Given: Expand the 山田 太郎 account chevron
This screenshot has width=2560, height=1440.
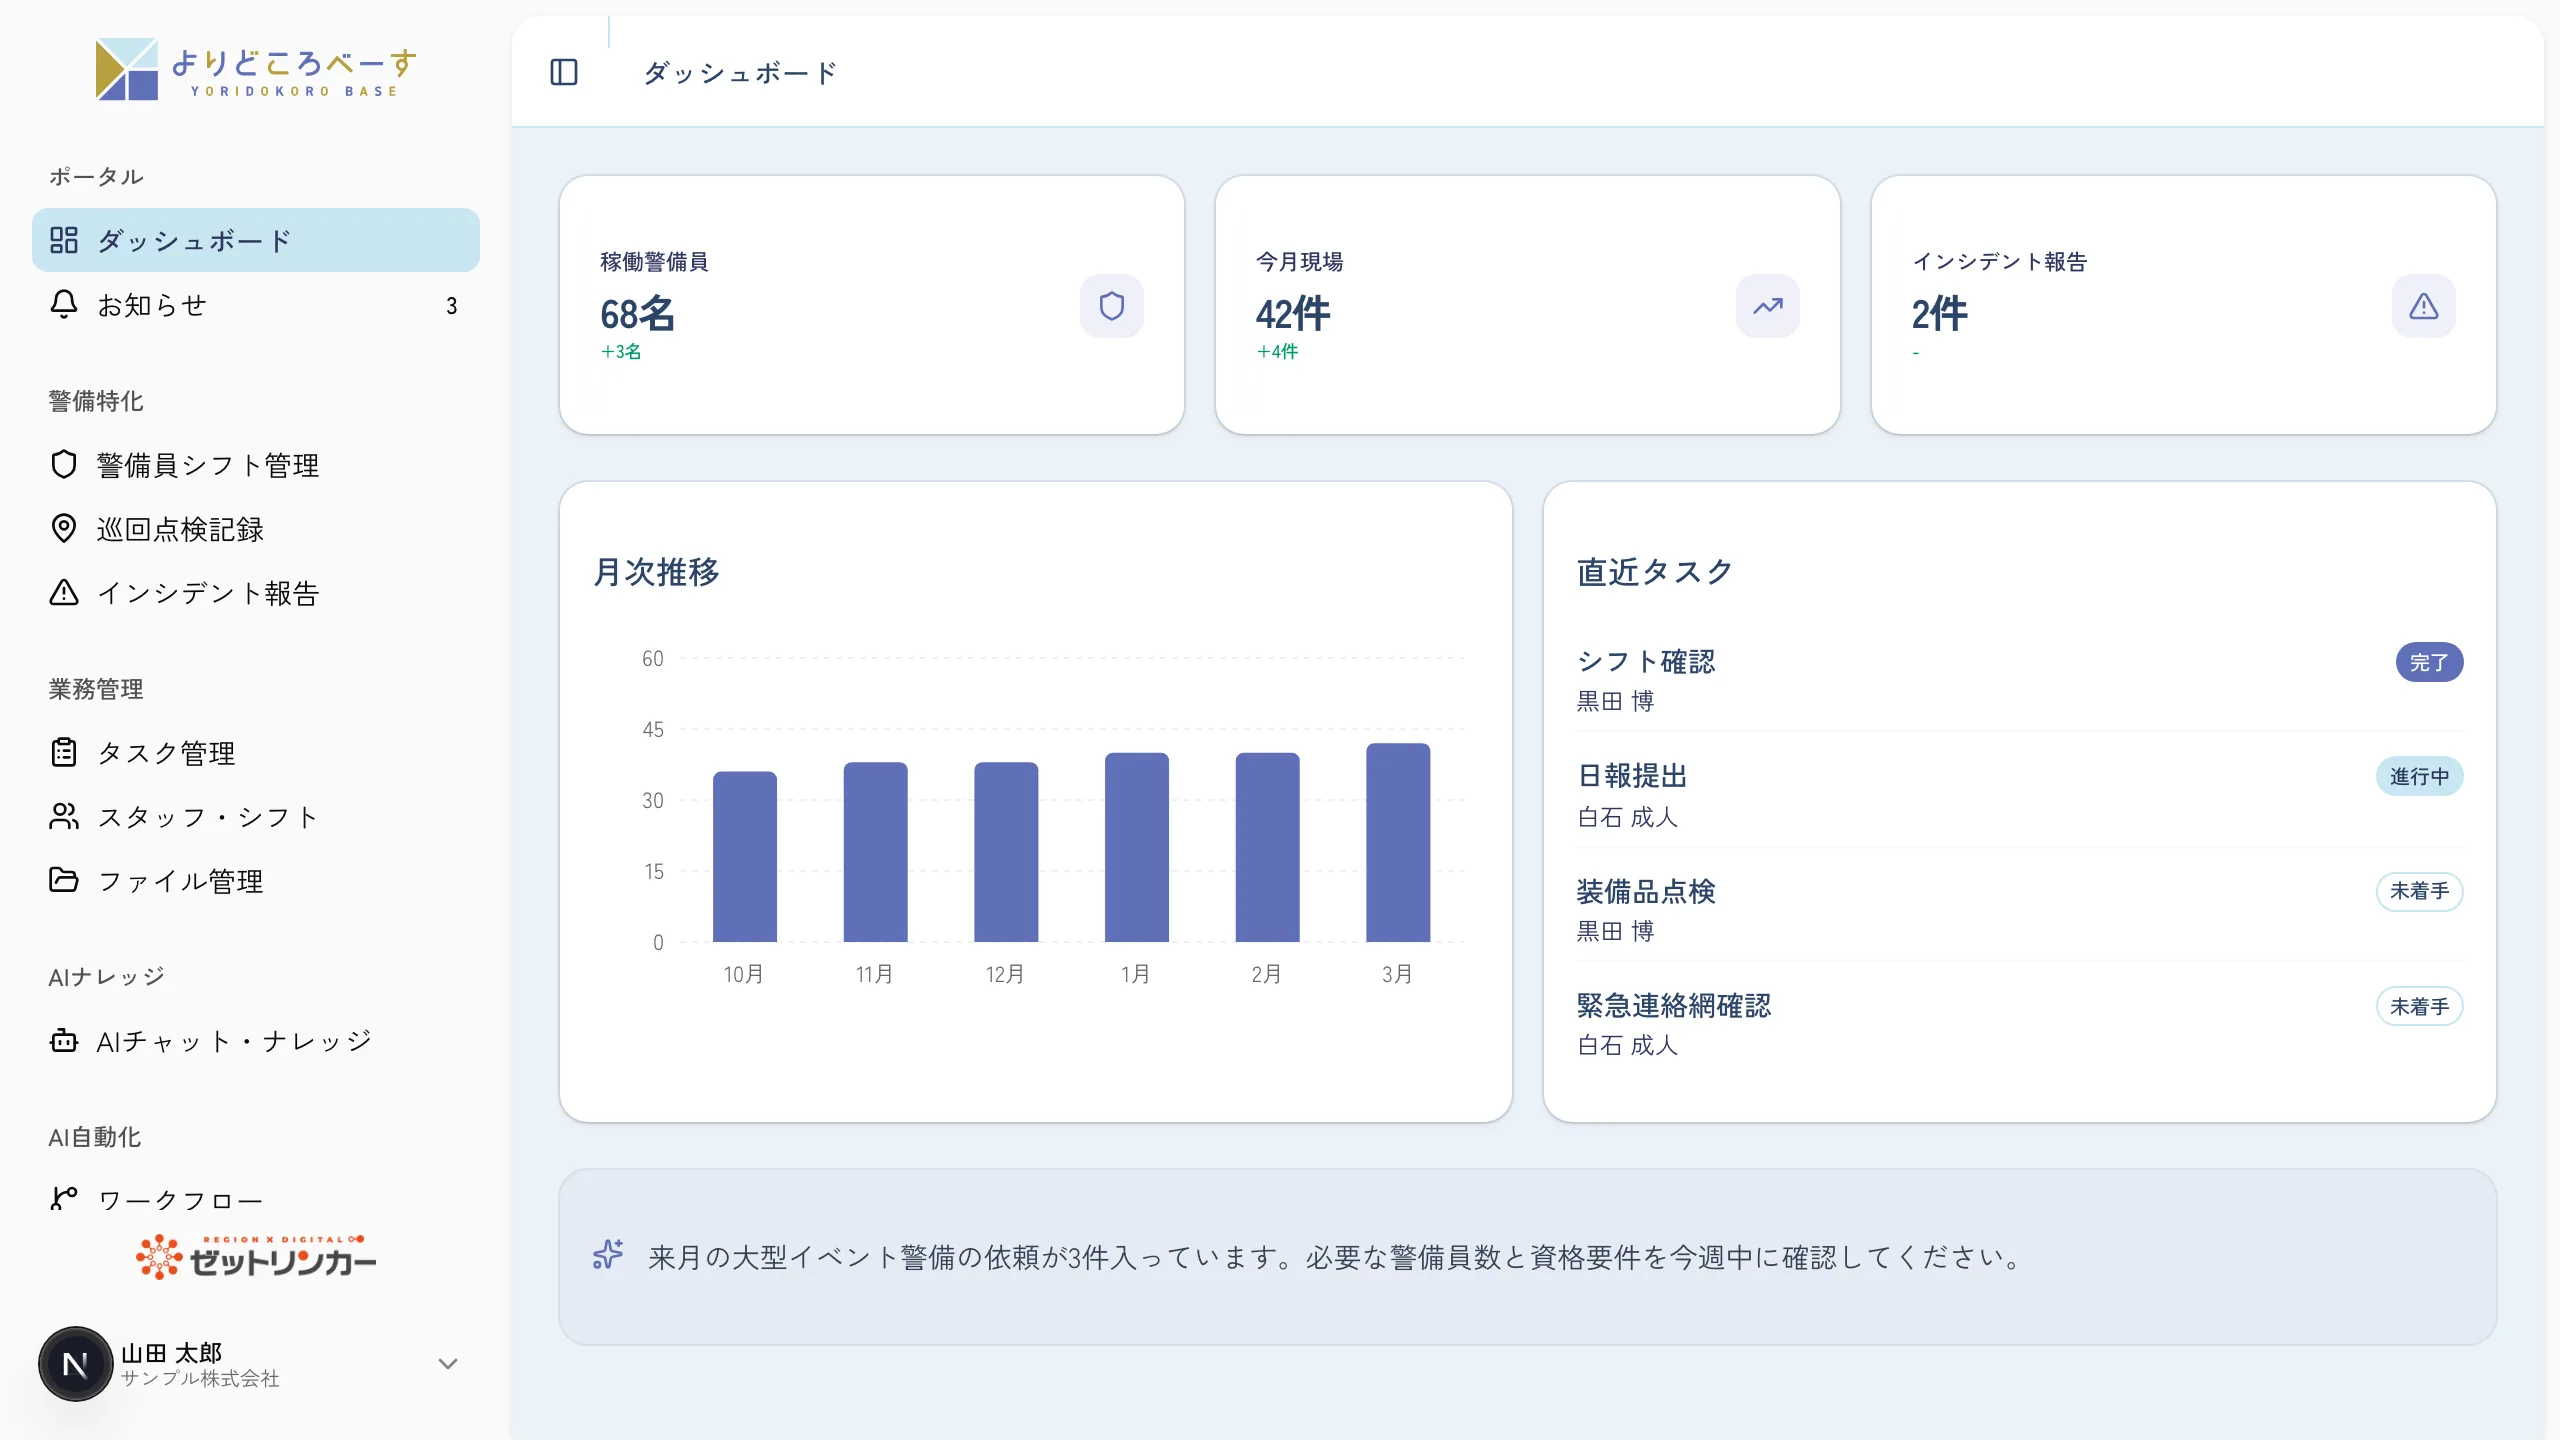Looking at the screenshot, I should [448, 1364].
